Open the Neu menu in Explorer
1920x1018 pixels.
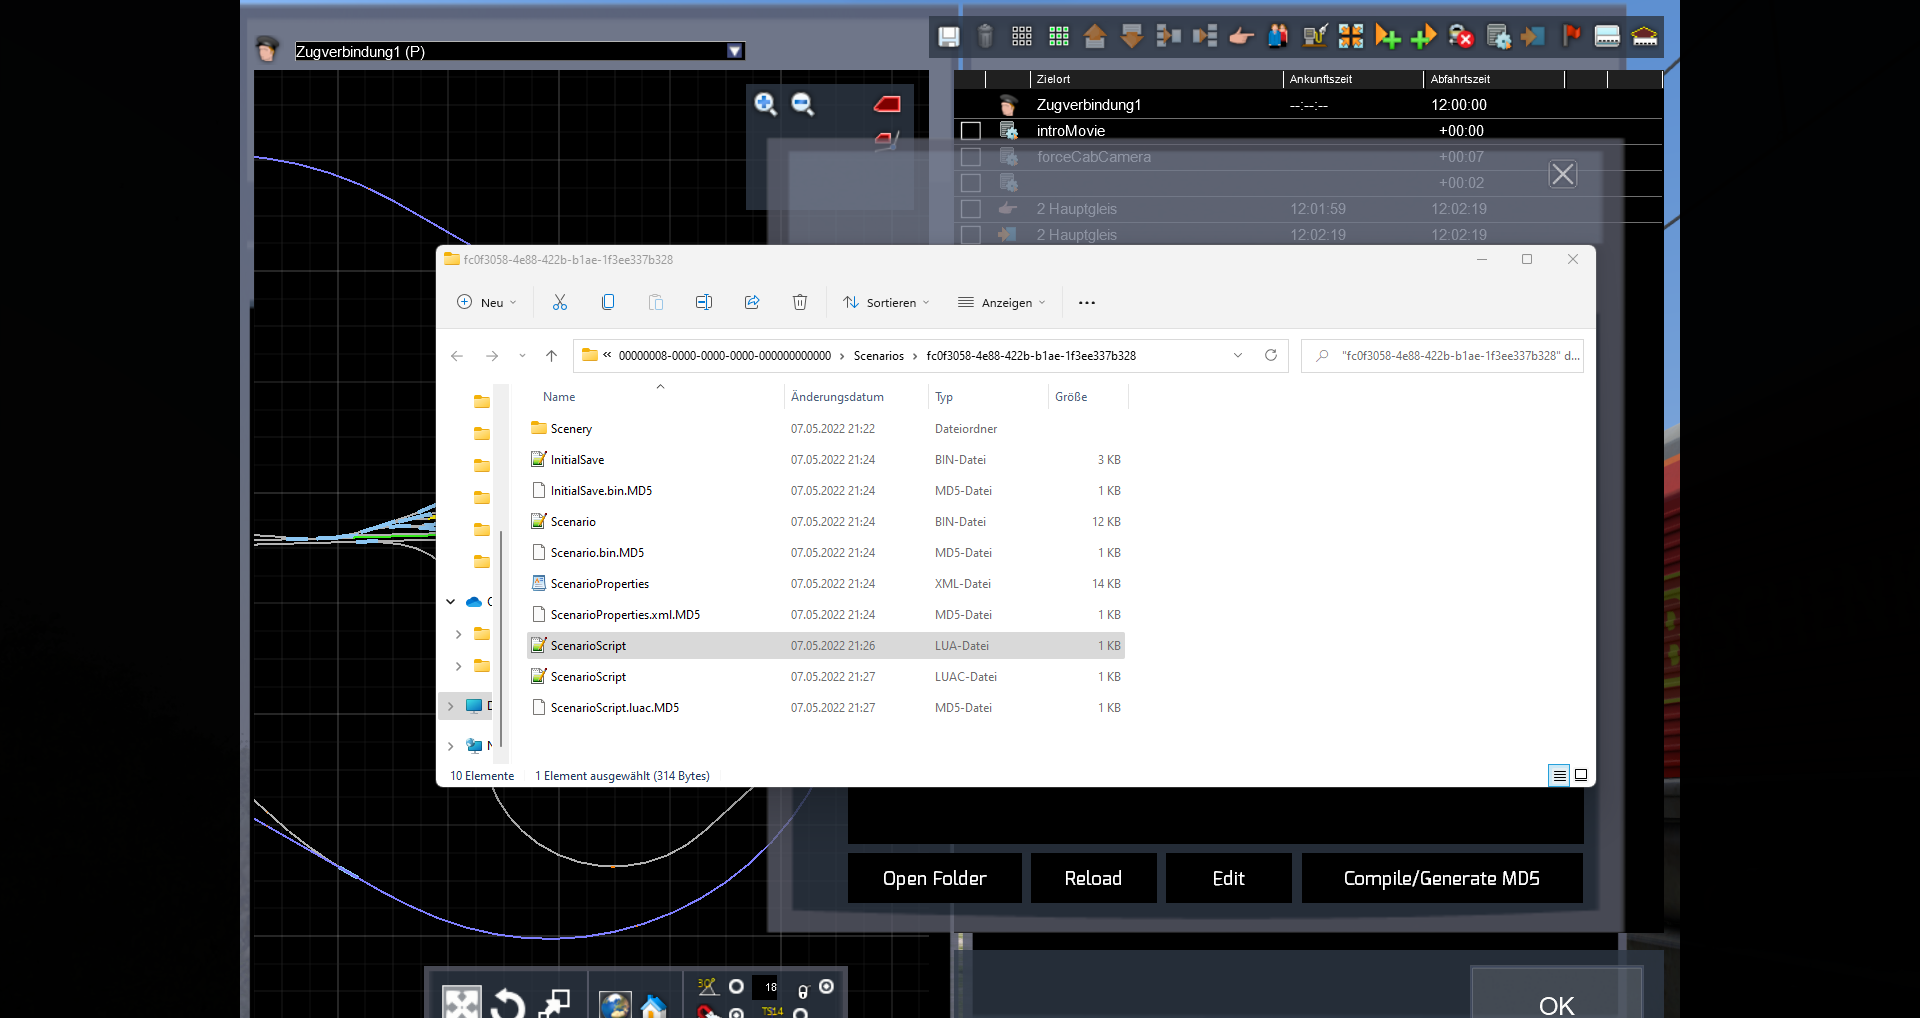pos(487,303)
